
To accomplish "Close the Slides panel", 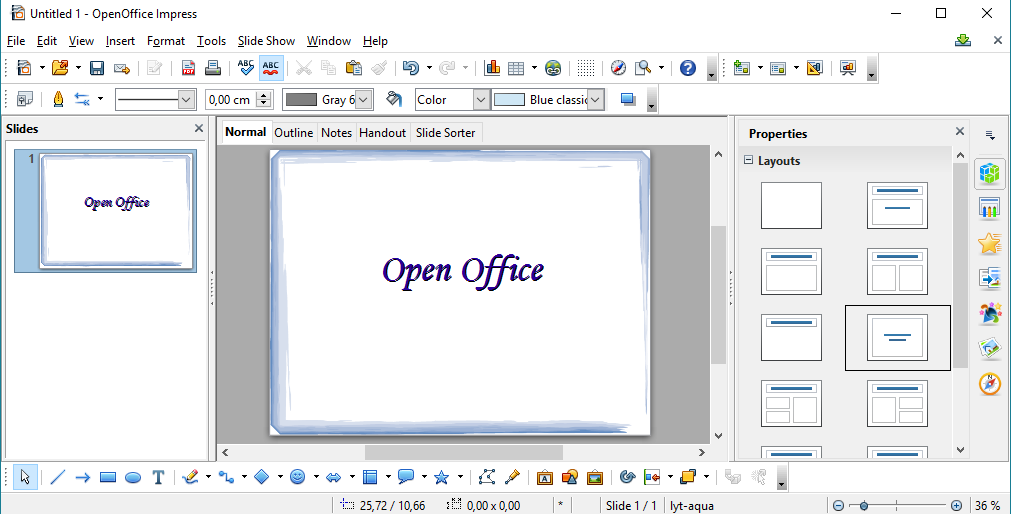I will tap(199, 128).
